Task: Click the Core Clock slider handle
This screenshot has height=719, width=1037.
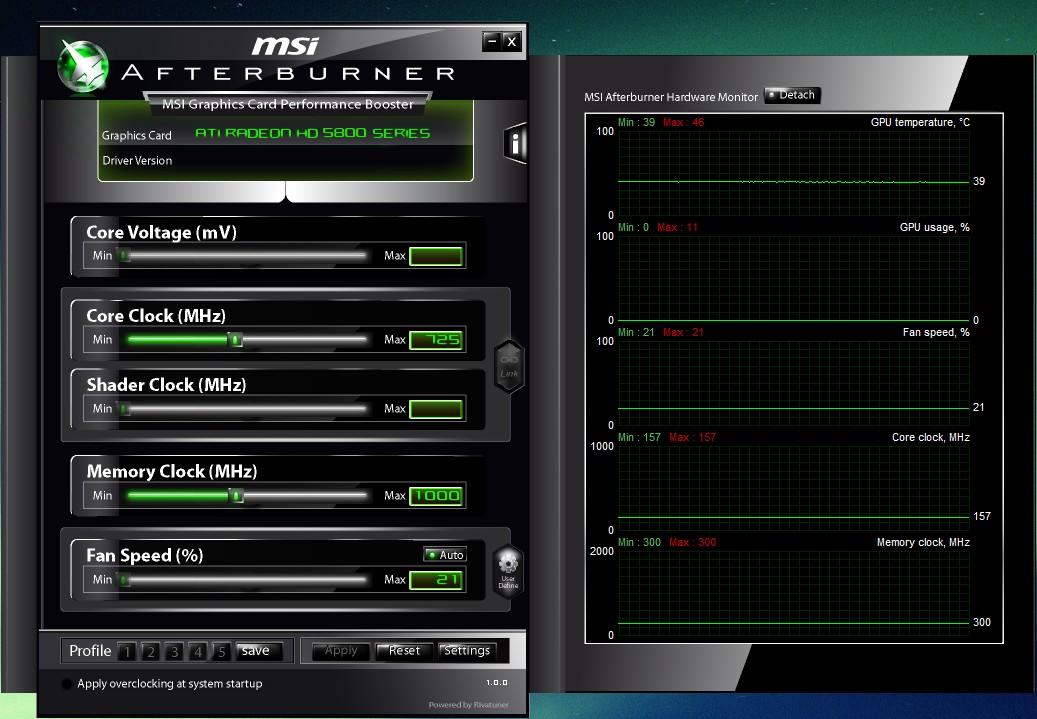Action: (235, 340)
